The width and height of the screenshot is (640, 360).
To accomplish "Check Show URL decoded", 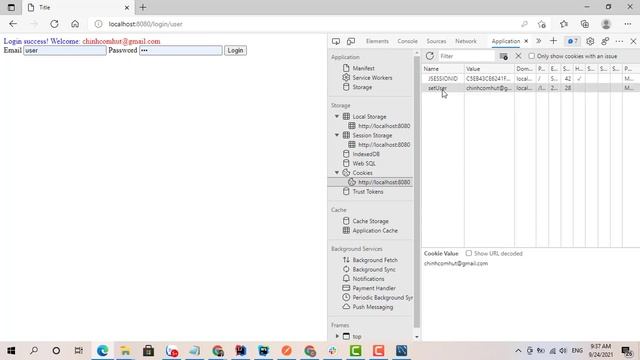I will [x=469, y=253].
